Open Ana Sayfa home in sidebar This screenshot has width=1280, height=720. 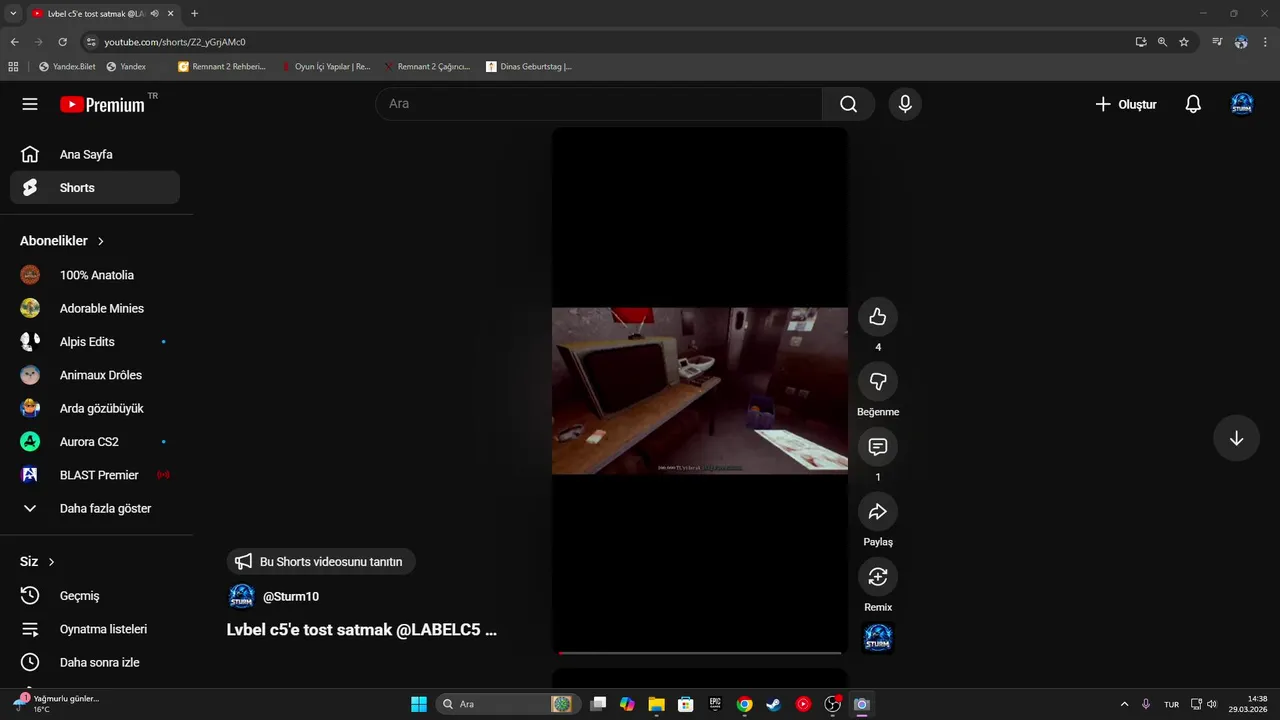(x=95, y=154)
